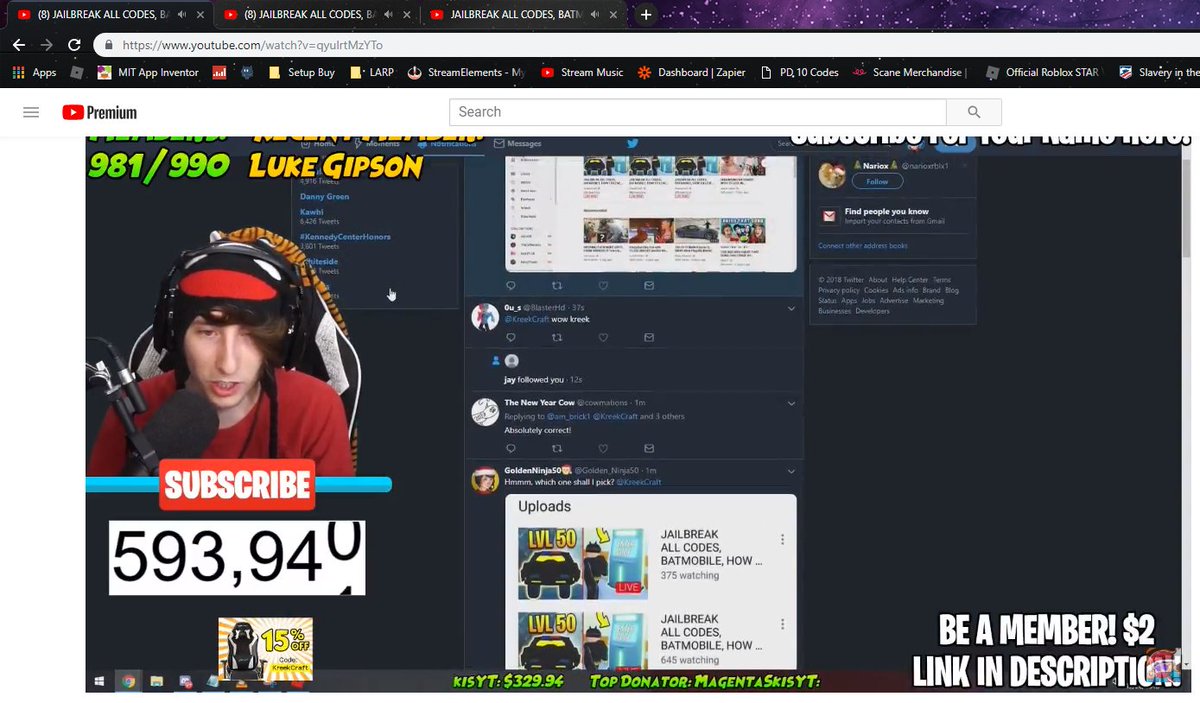Screen dimensions: 1200x703
Task: Open the Official Roblox STAR bookmark
Action: 1042,72
